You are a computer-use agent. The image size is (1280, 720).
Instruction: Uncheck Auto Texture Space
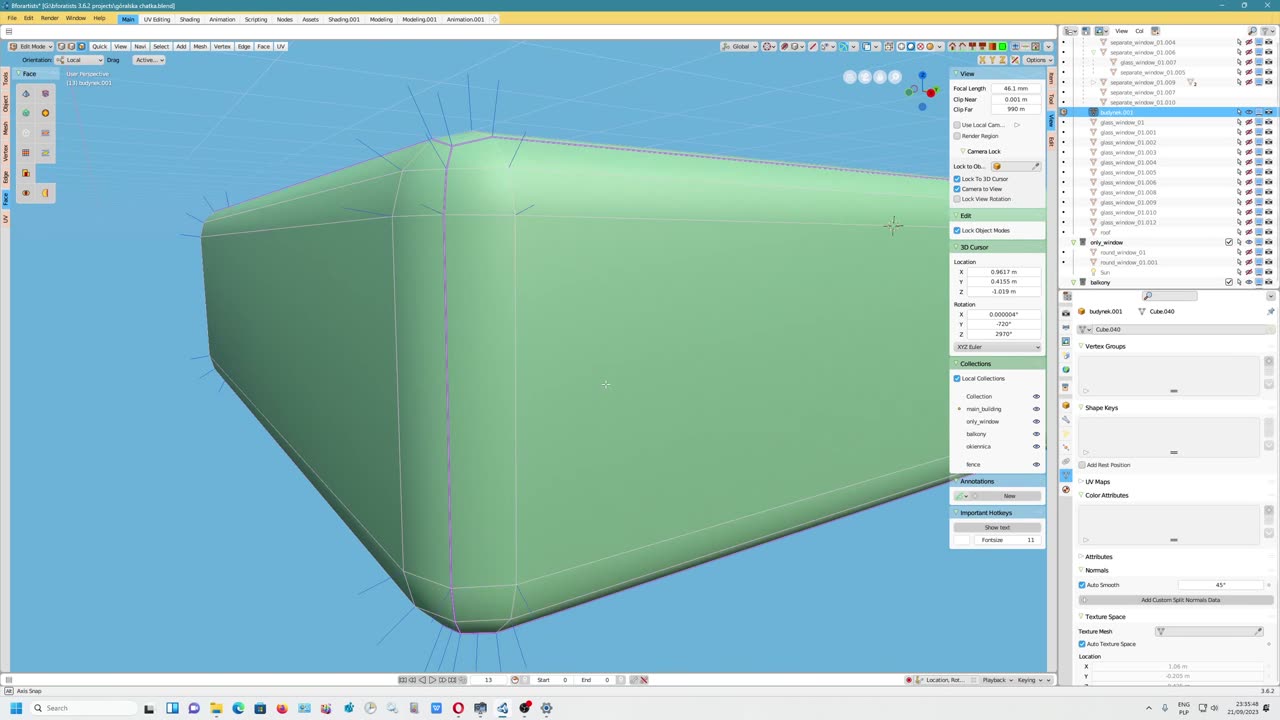[x=1082, y=644]
